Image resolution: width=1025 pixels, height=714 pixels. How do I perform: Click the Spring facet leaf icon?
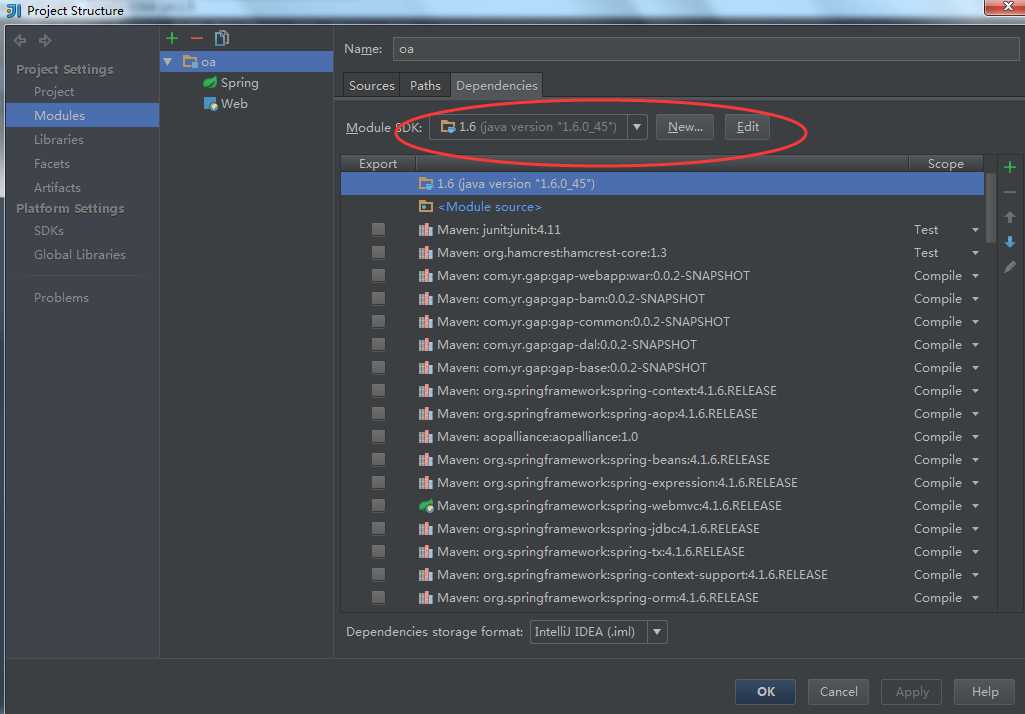tap(210, 82)
